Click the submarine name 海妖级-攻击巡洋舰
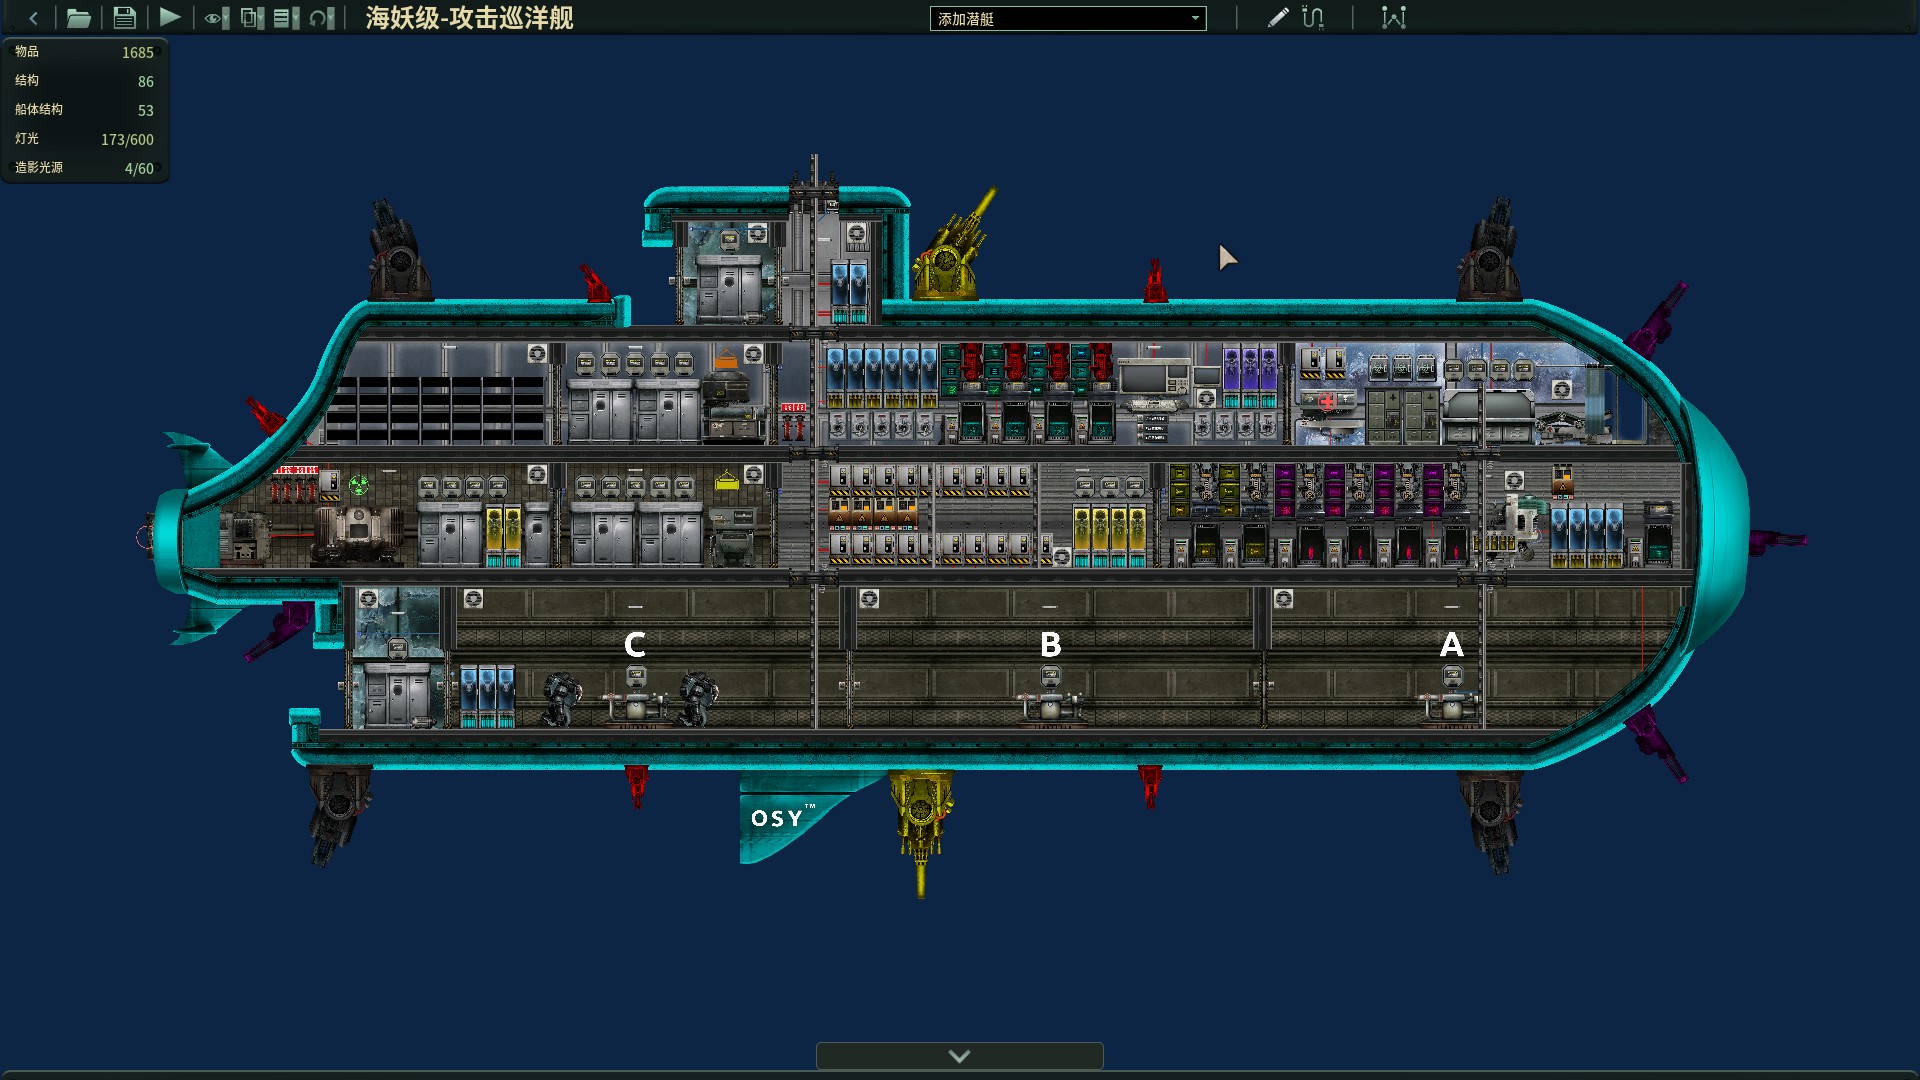The image size is (1920, 1080). 469,18
